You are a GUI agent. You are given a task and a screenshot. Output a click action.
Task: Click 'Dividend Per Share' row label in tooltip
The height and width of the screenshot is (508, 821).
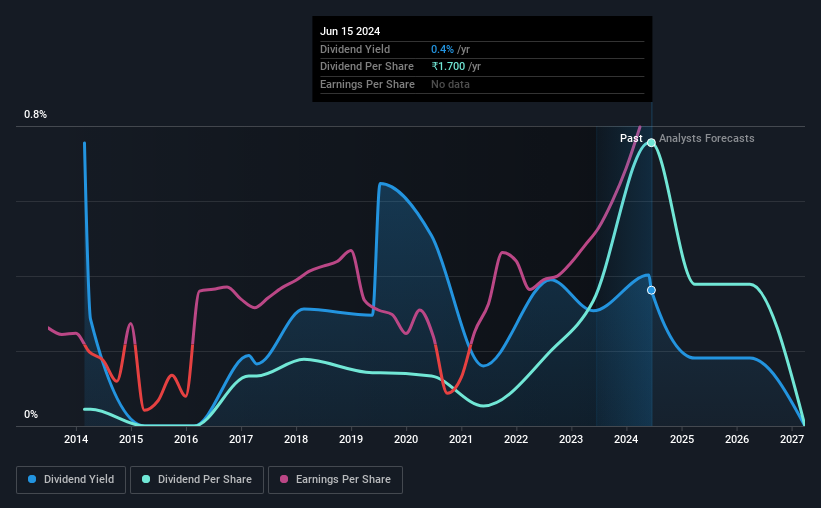[x=367, y=67]
